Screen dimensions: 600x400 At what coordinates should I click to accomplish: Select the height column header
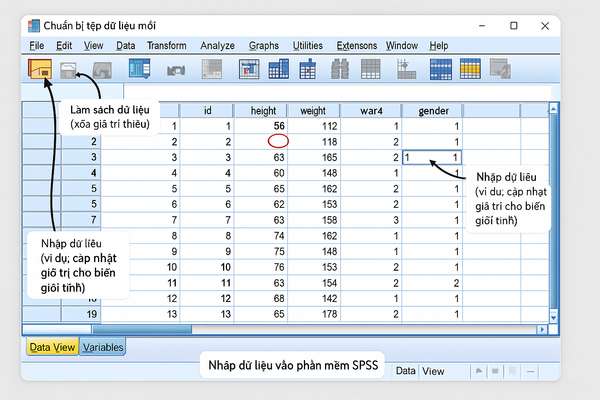pos(263,111)
